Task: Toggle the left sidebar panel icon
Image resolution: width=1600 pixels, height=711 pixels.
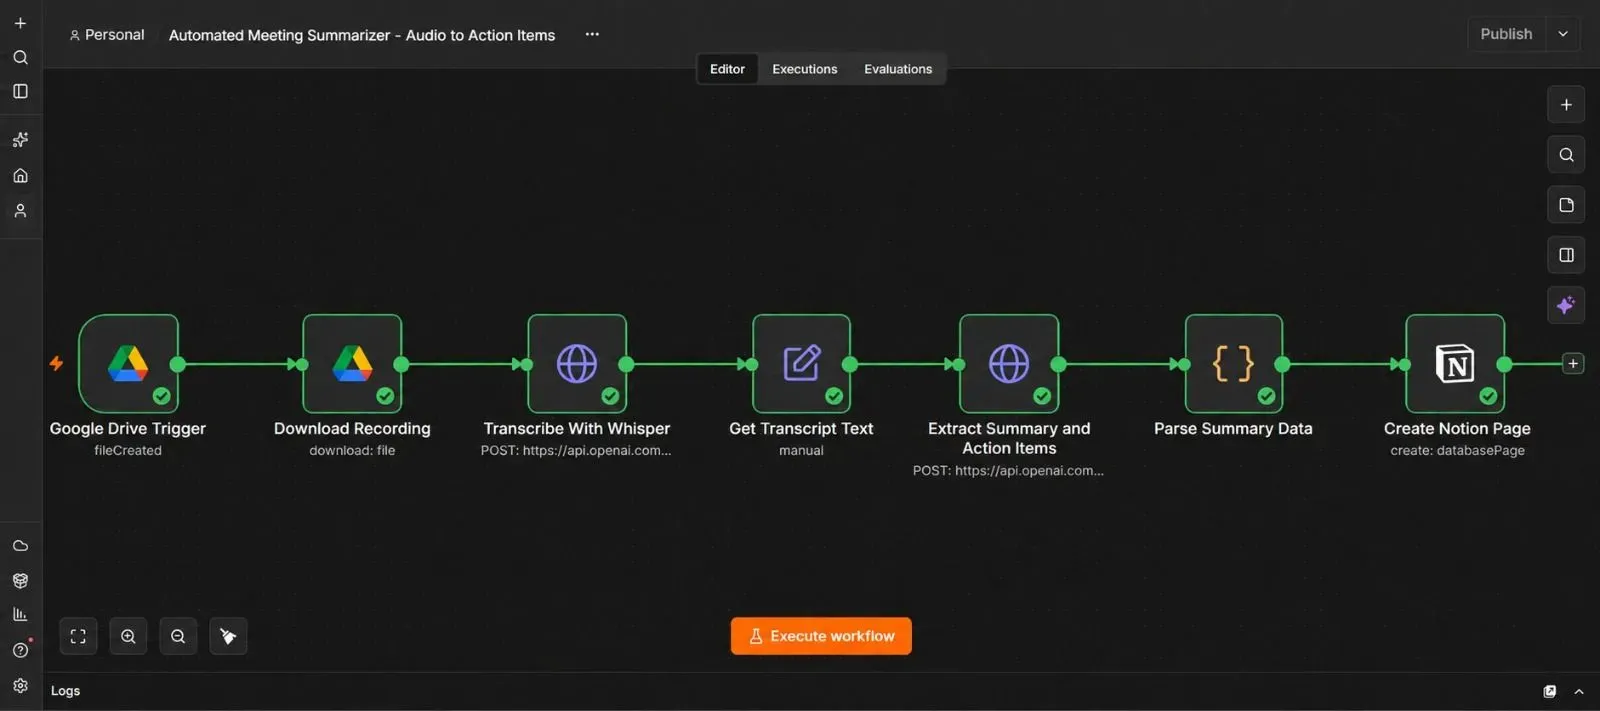Action: click(x=20, y=91)
